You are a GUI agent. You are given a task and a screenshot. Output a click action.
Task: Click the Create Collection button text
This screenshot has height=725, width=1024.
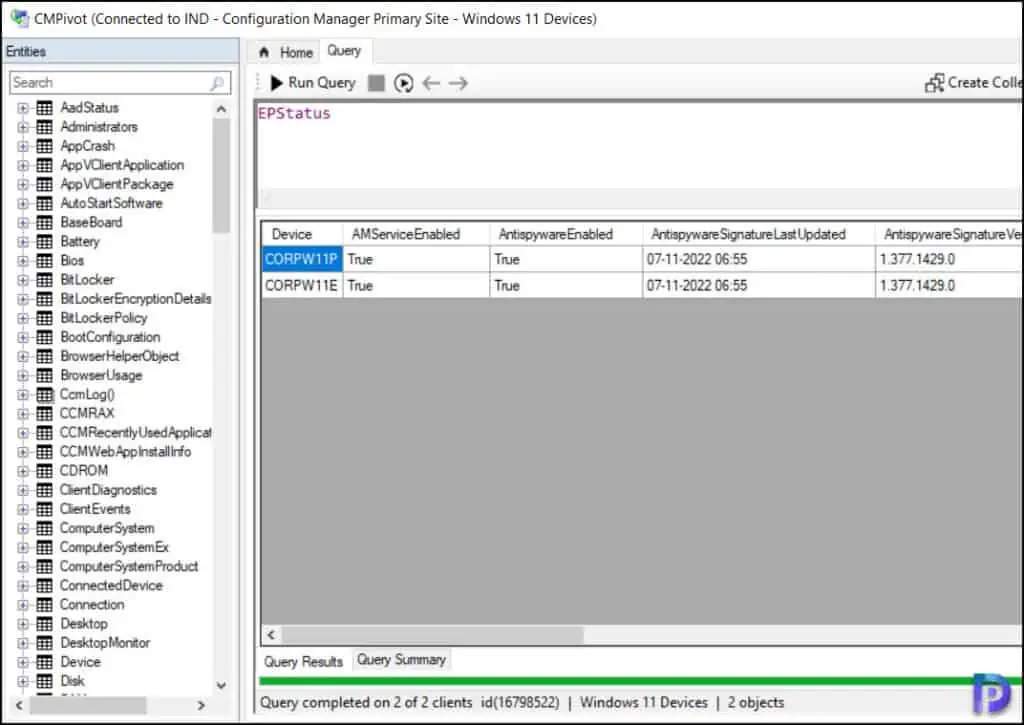984,83
